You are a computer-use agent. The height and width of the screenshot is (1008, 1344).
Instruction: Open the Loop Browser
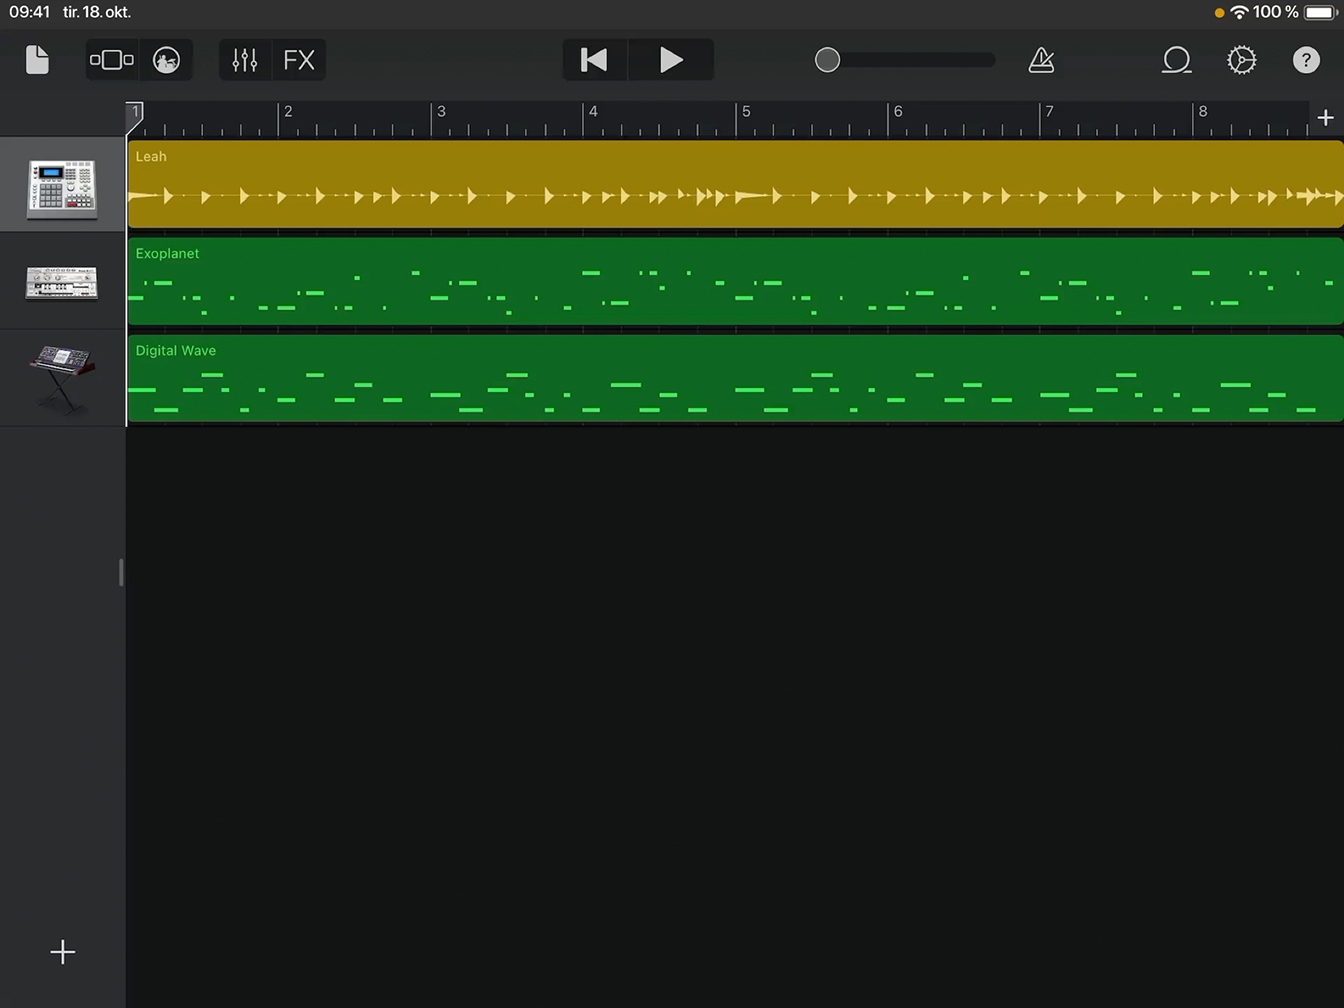(x=1176, y=60)
